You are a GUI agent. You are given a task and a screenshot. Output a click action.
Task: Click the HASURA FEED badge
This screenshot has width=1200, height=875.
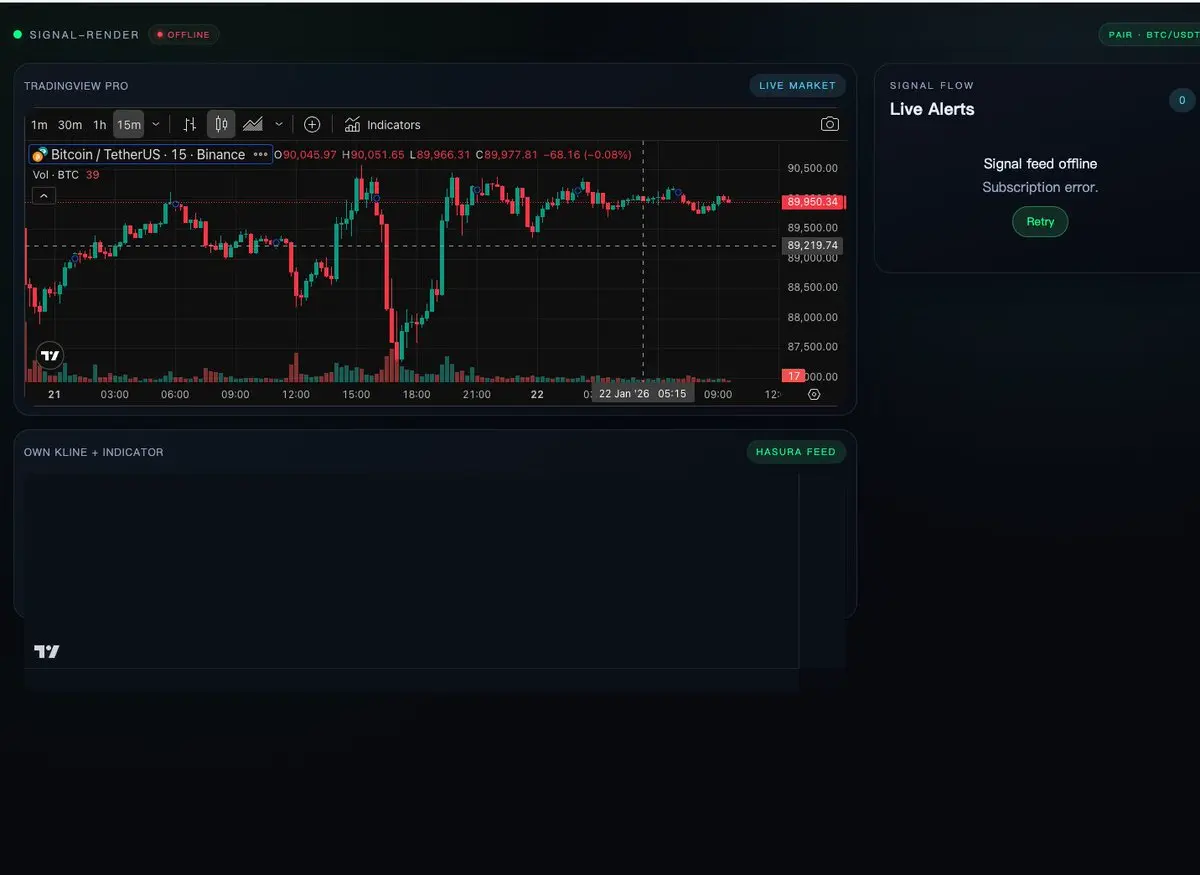(x=795, y=452)
